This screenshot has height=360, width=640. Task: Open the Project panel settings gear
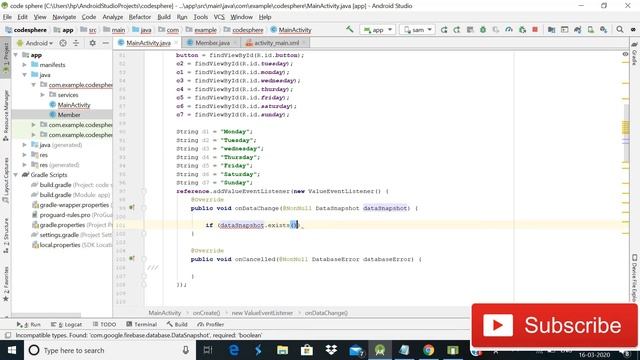(x=93, y=43)
